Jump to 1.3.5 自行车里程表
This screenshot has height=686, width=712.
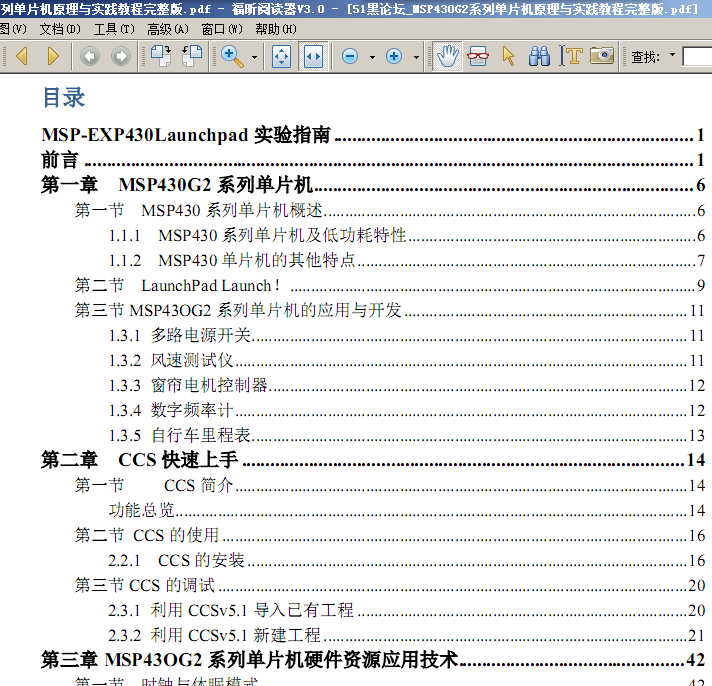(407, 435)
